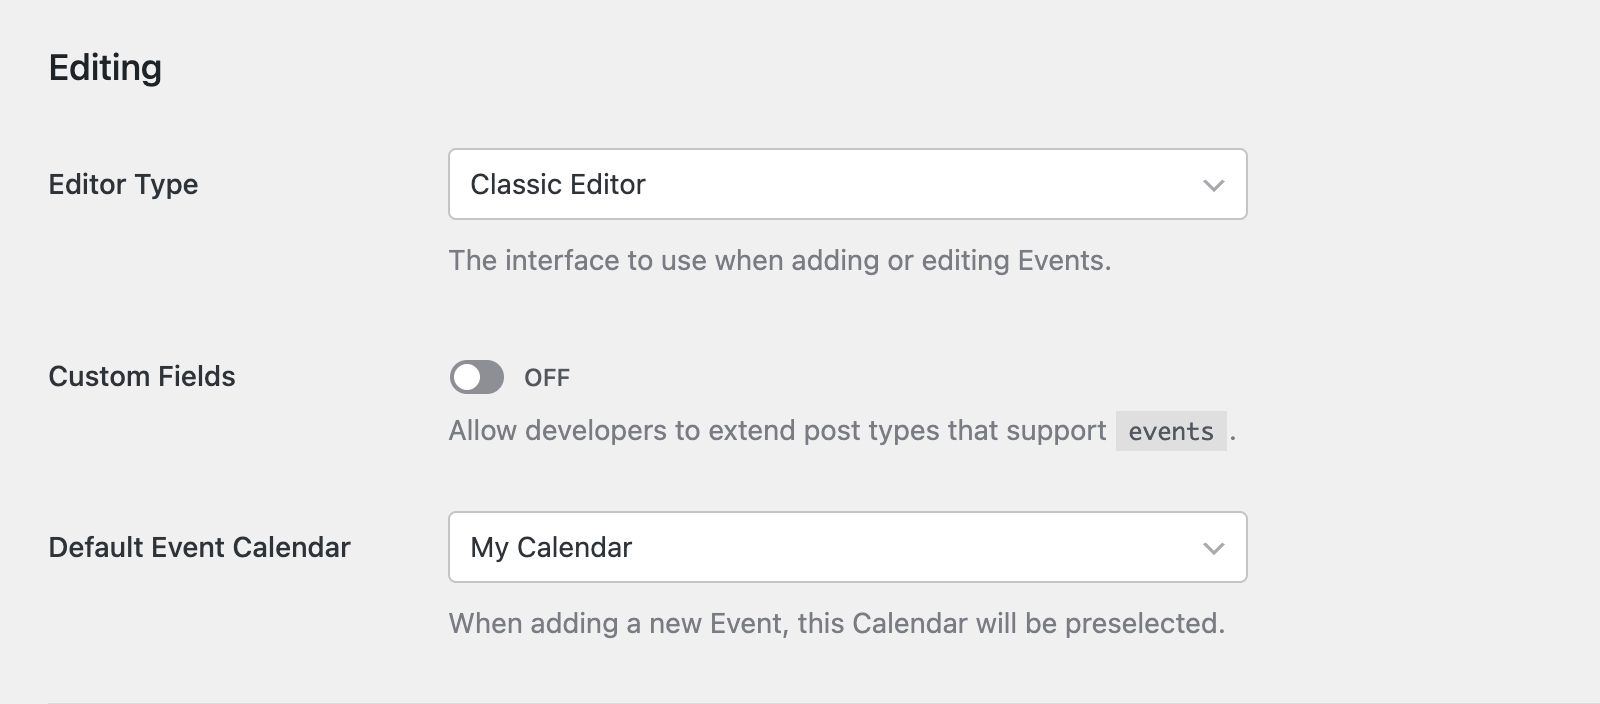This screenshot has width=1600, height=704.
Task: Select the Classic Editor dropdown box
Action: click(848, 184)
